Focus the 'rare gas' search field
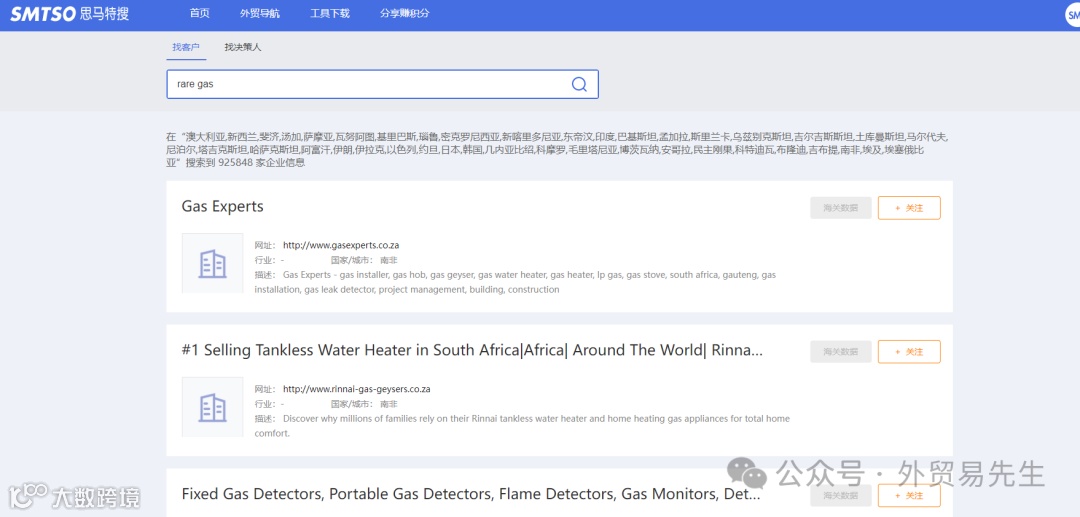The height and width of the screenshot is (517, 1080). click(x=382, y=84)
